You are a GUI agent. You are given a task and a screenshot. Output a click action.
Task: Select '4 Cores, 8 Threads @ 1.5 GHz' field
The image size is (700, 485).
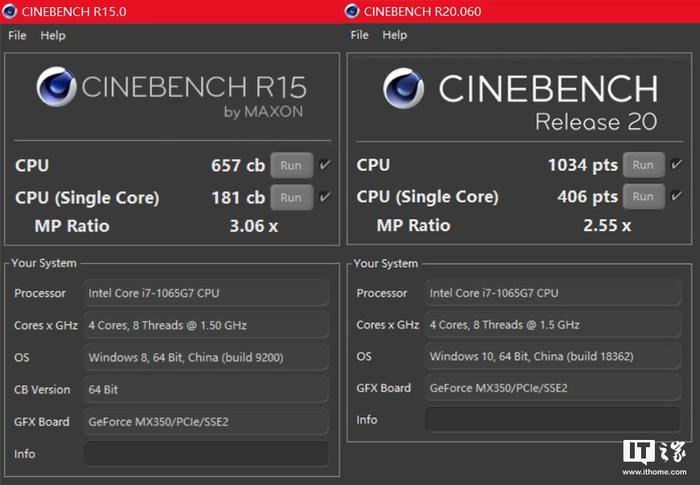pos(553,325)
